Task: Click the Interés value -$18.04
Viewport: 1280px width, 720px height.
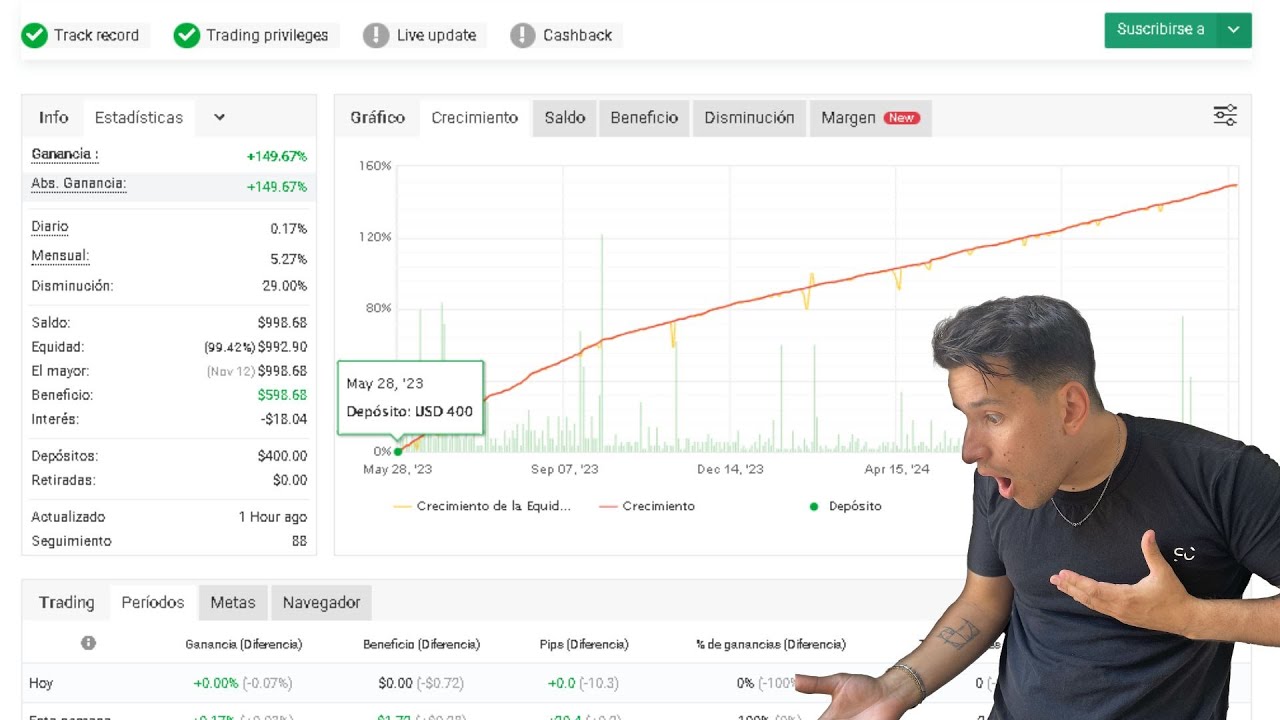Action: click(x=284, y=419)
